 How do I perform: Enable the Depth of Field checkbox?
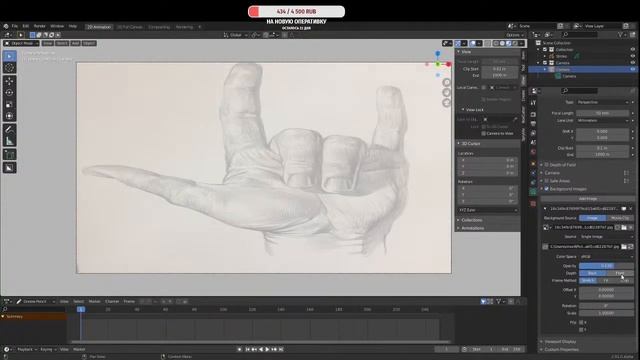(547, 165)
